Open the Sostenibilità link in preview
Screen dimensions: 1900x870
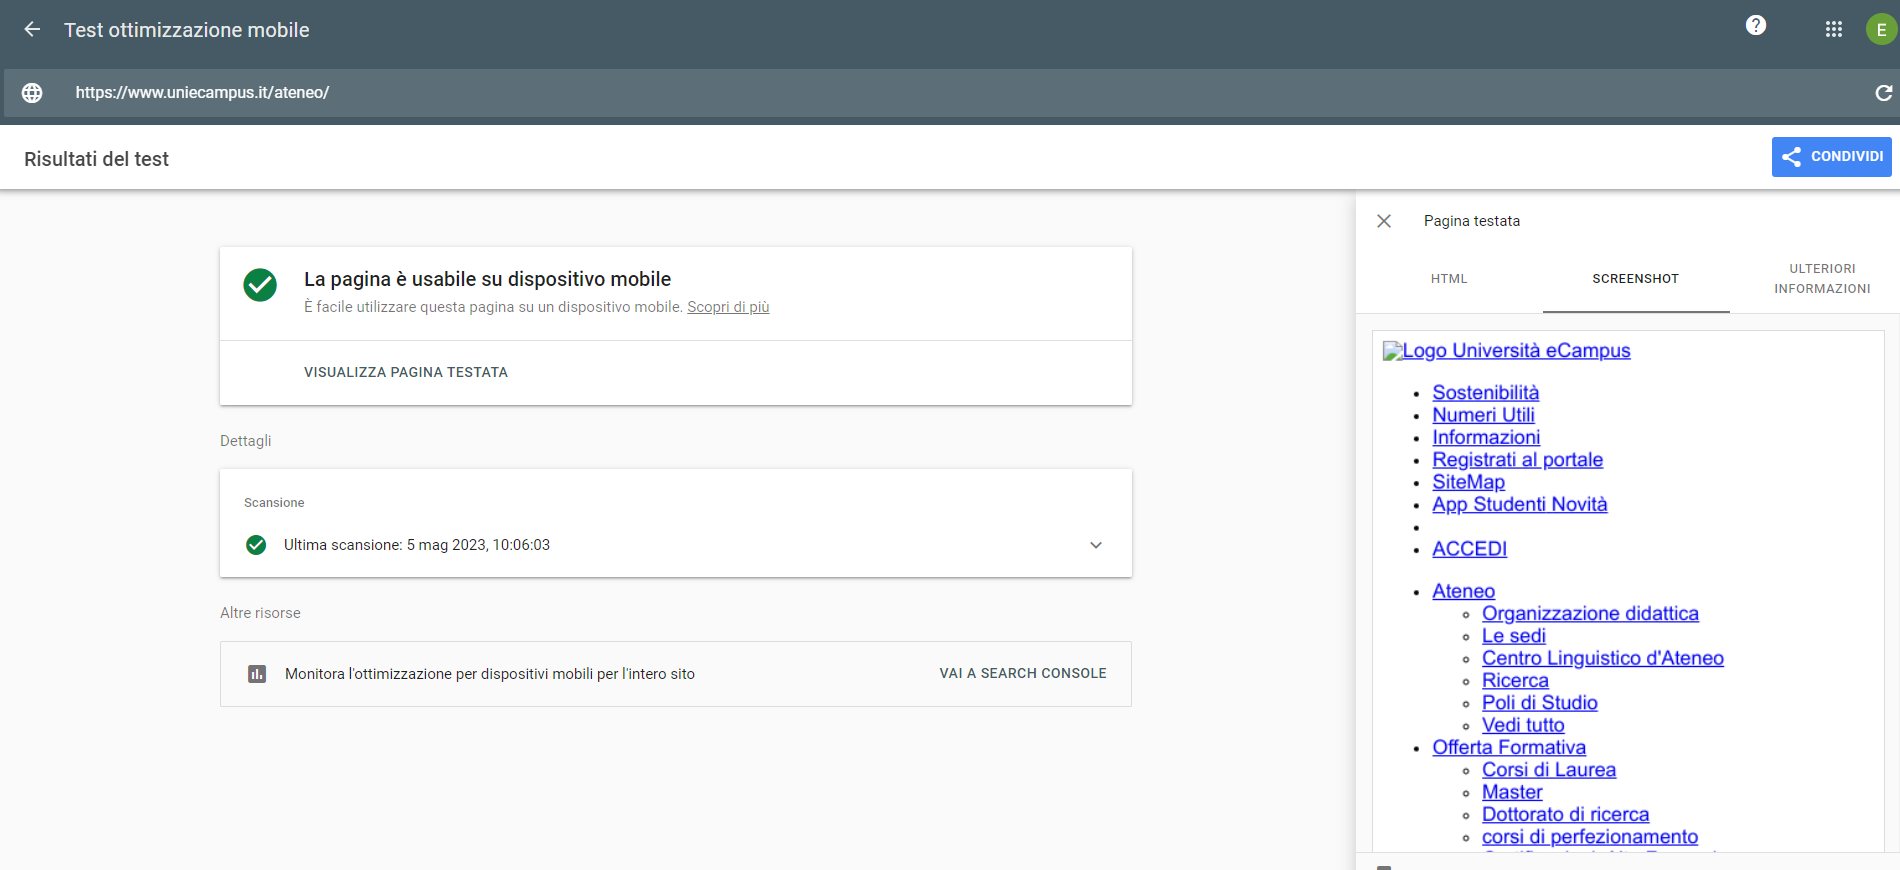(x=1485, y=393)
